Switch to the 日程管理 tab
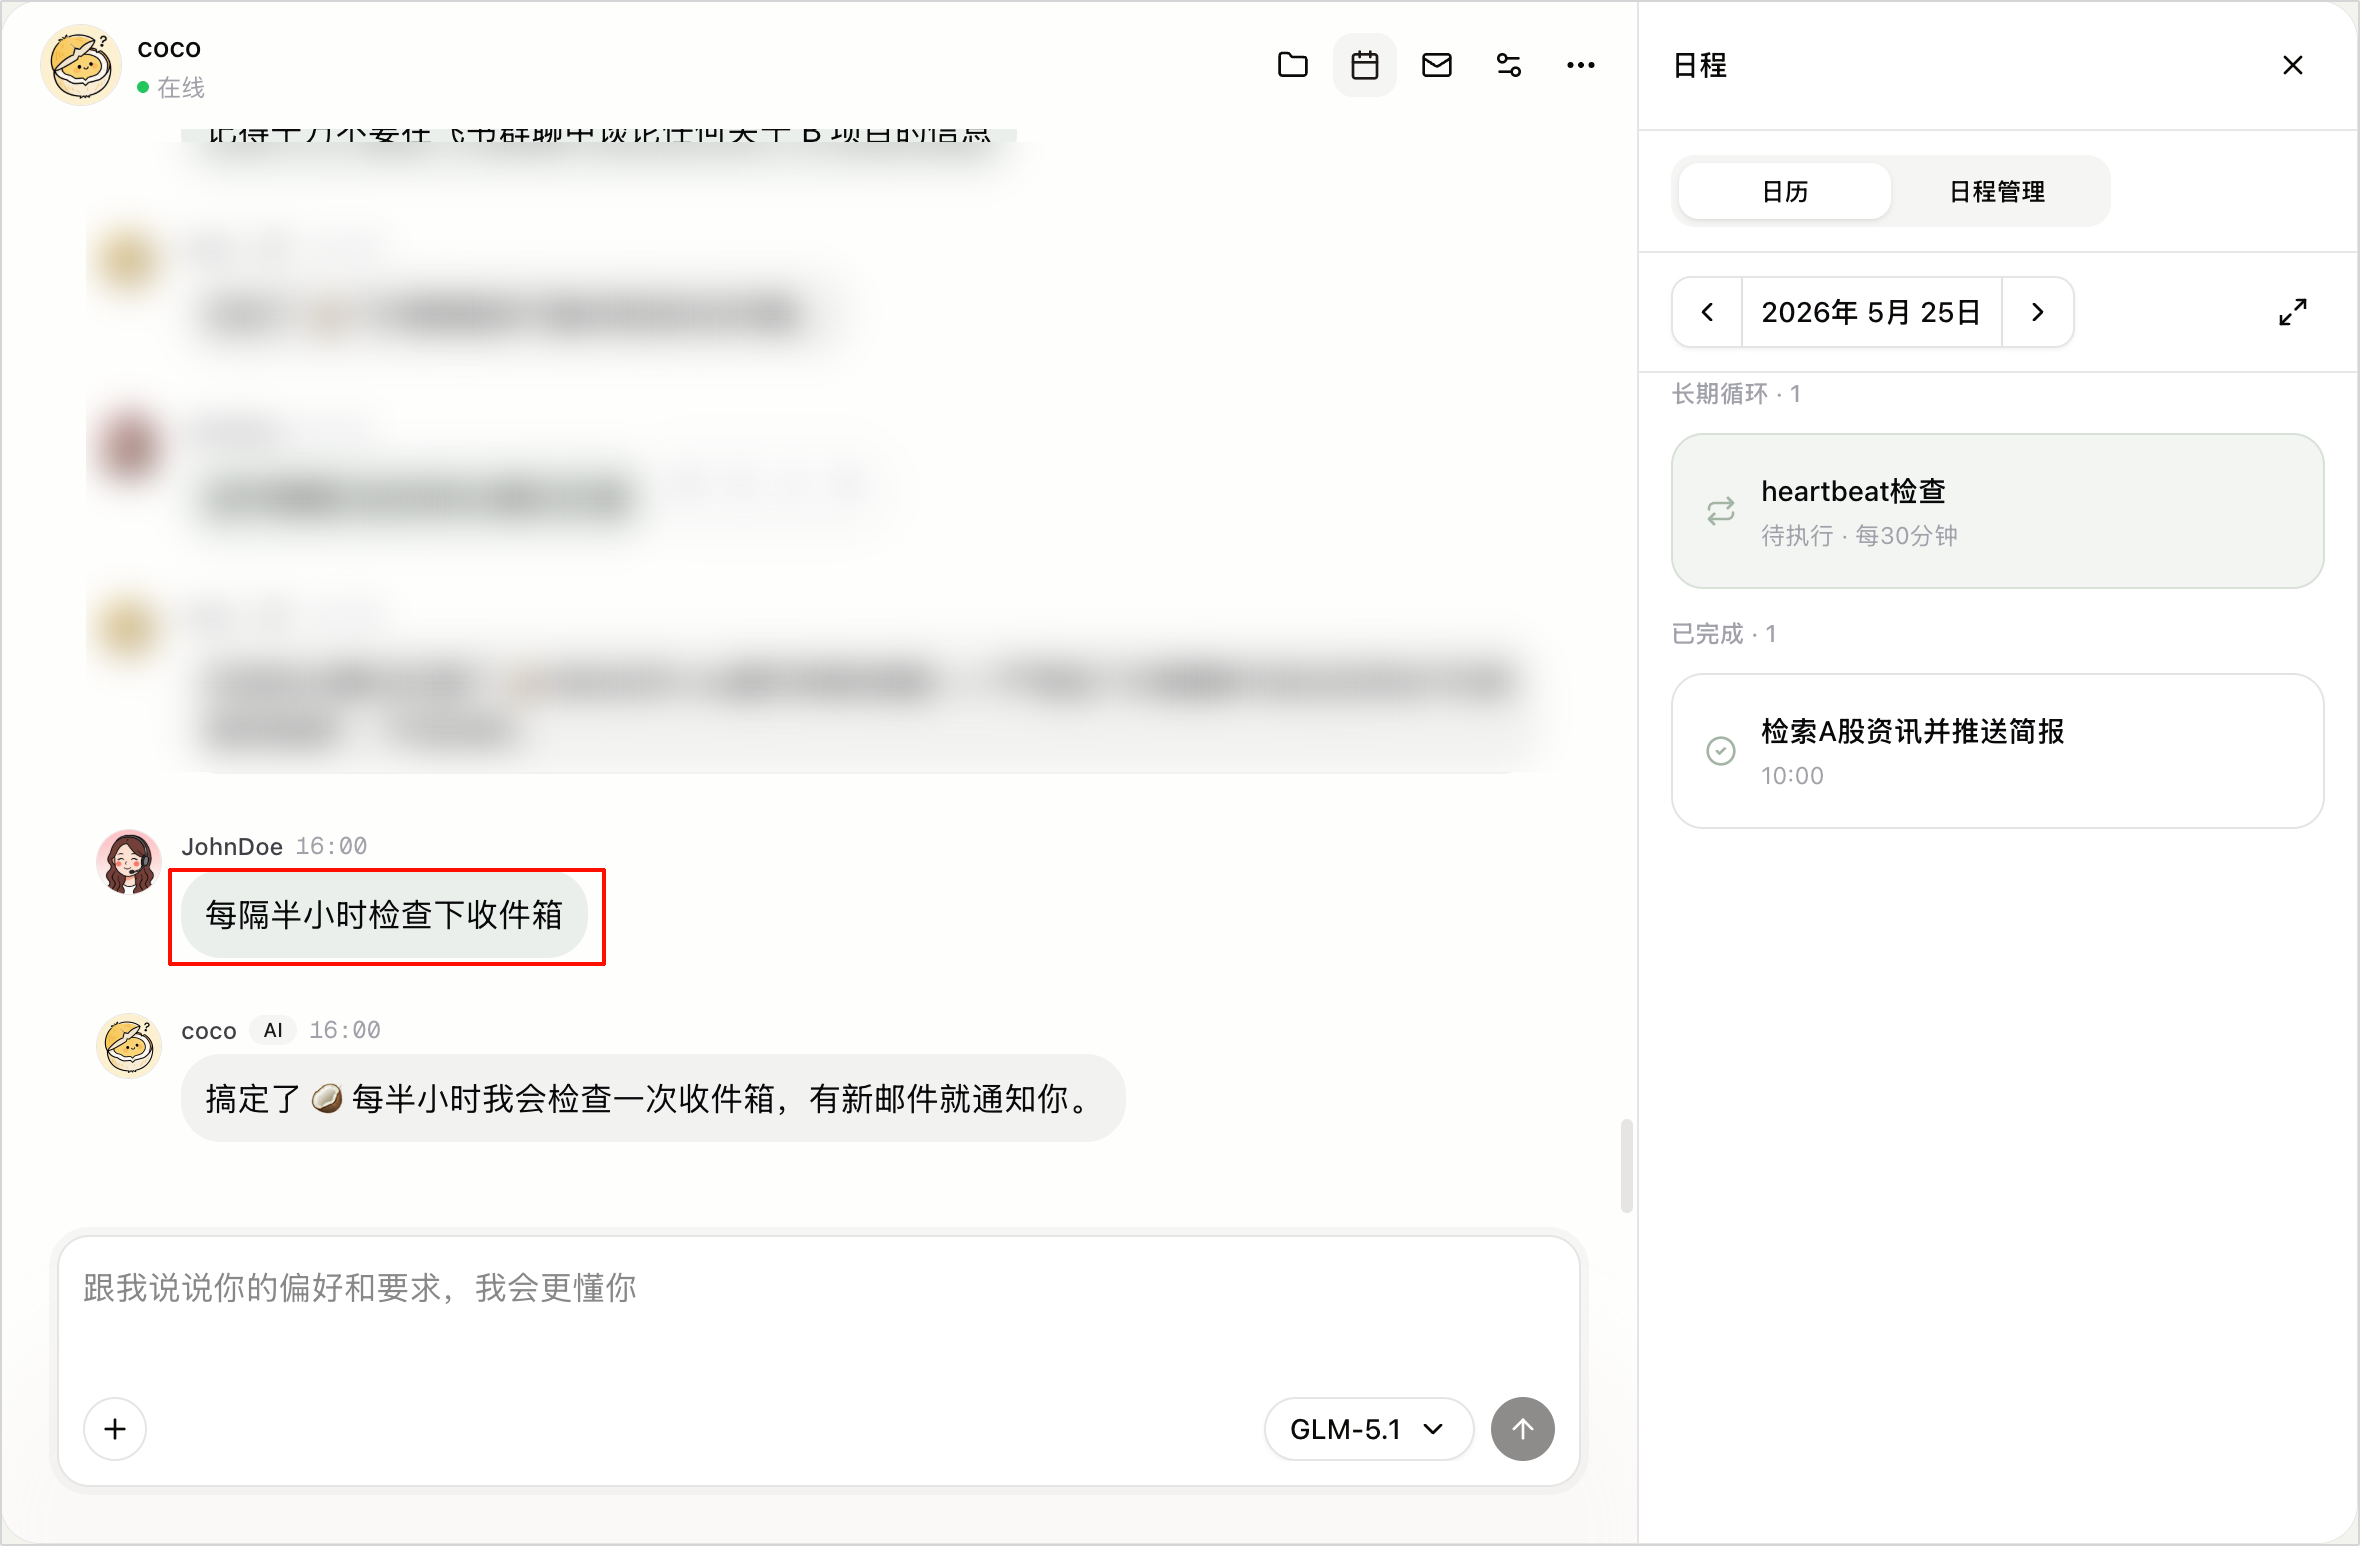Image resolution: width=2360 pixels, height=1546 pixels. coord(1997,191)
